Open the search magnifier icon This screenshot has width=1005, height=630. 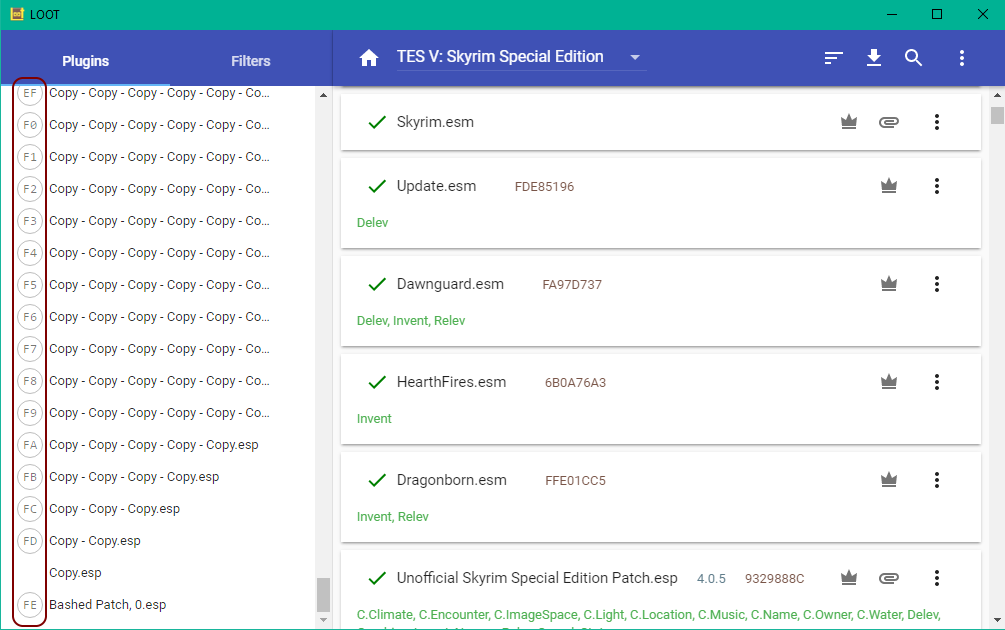click(913, 58)
